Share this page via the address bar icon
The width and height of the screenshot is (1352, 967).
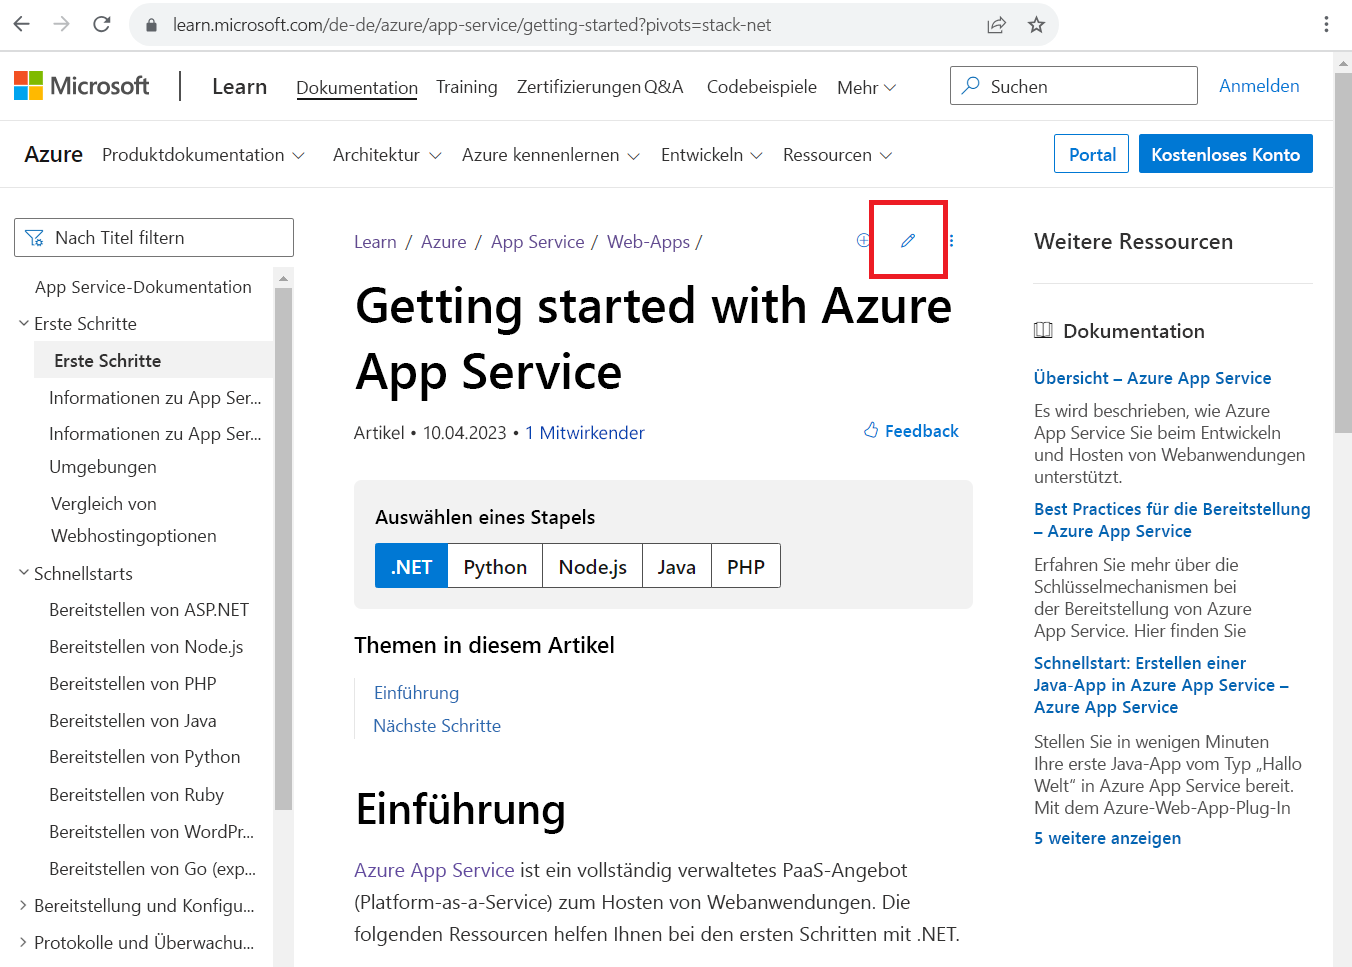pyautogui.click(x=996, y=25)
